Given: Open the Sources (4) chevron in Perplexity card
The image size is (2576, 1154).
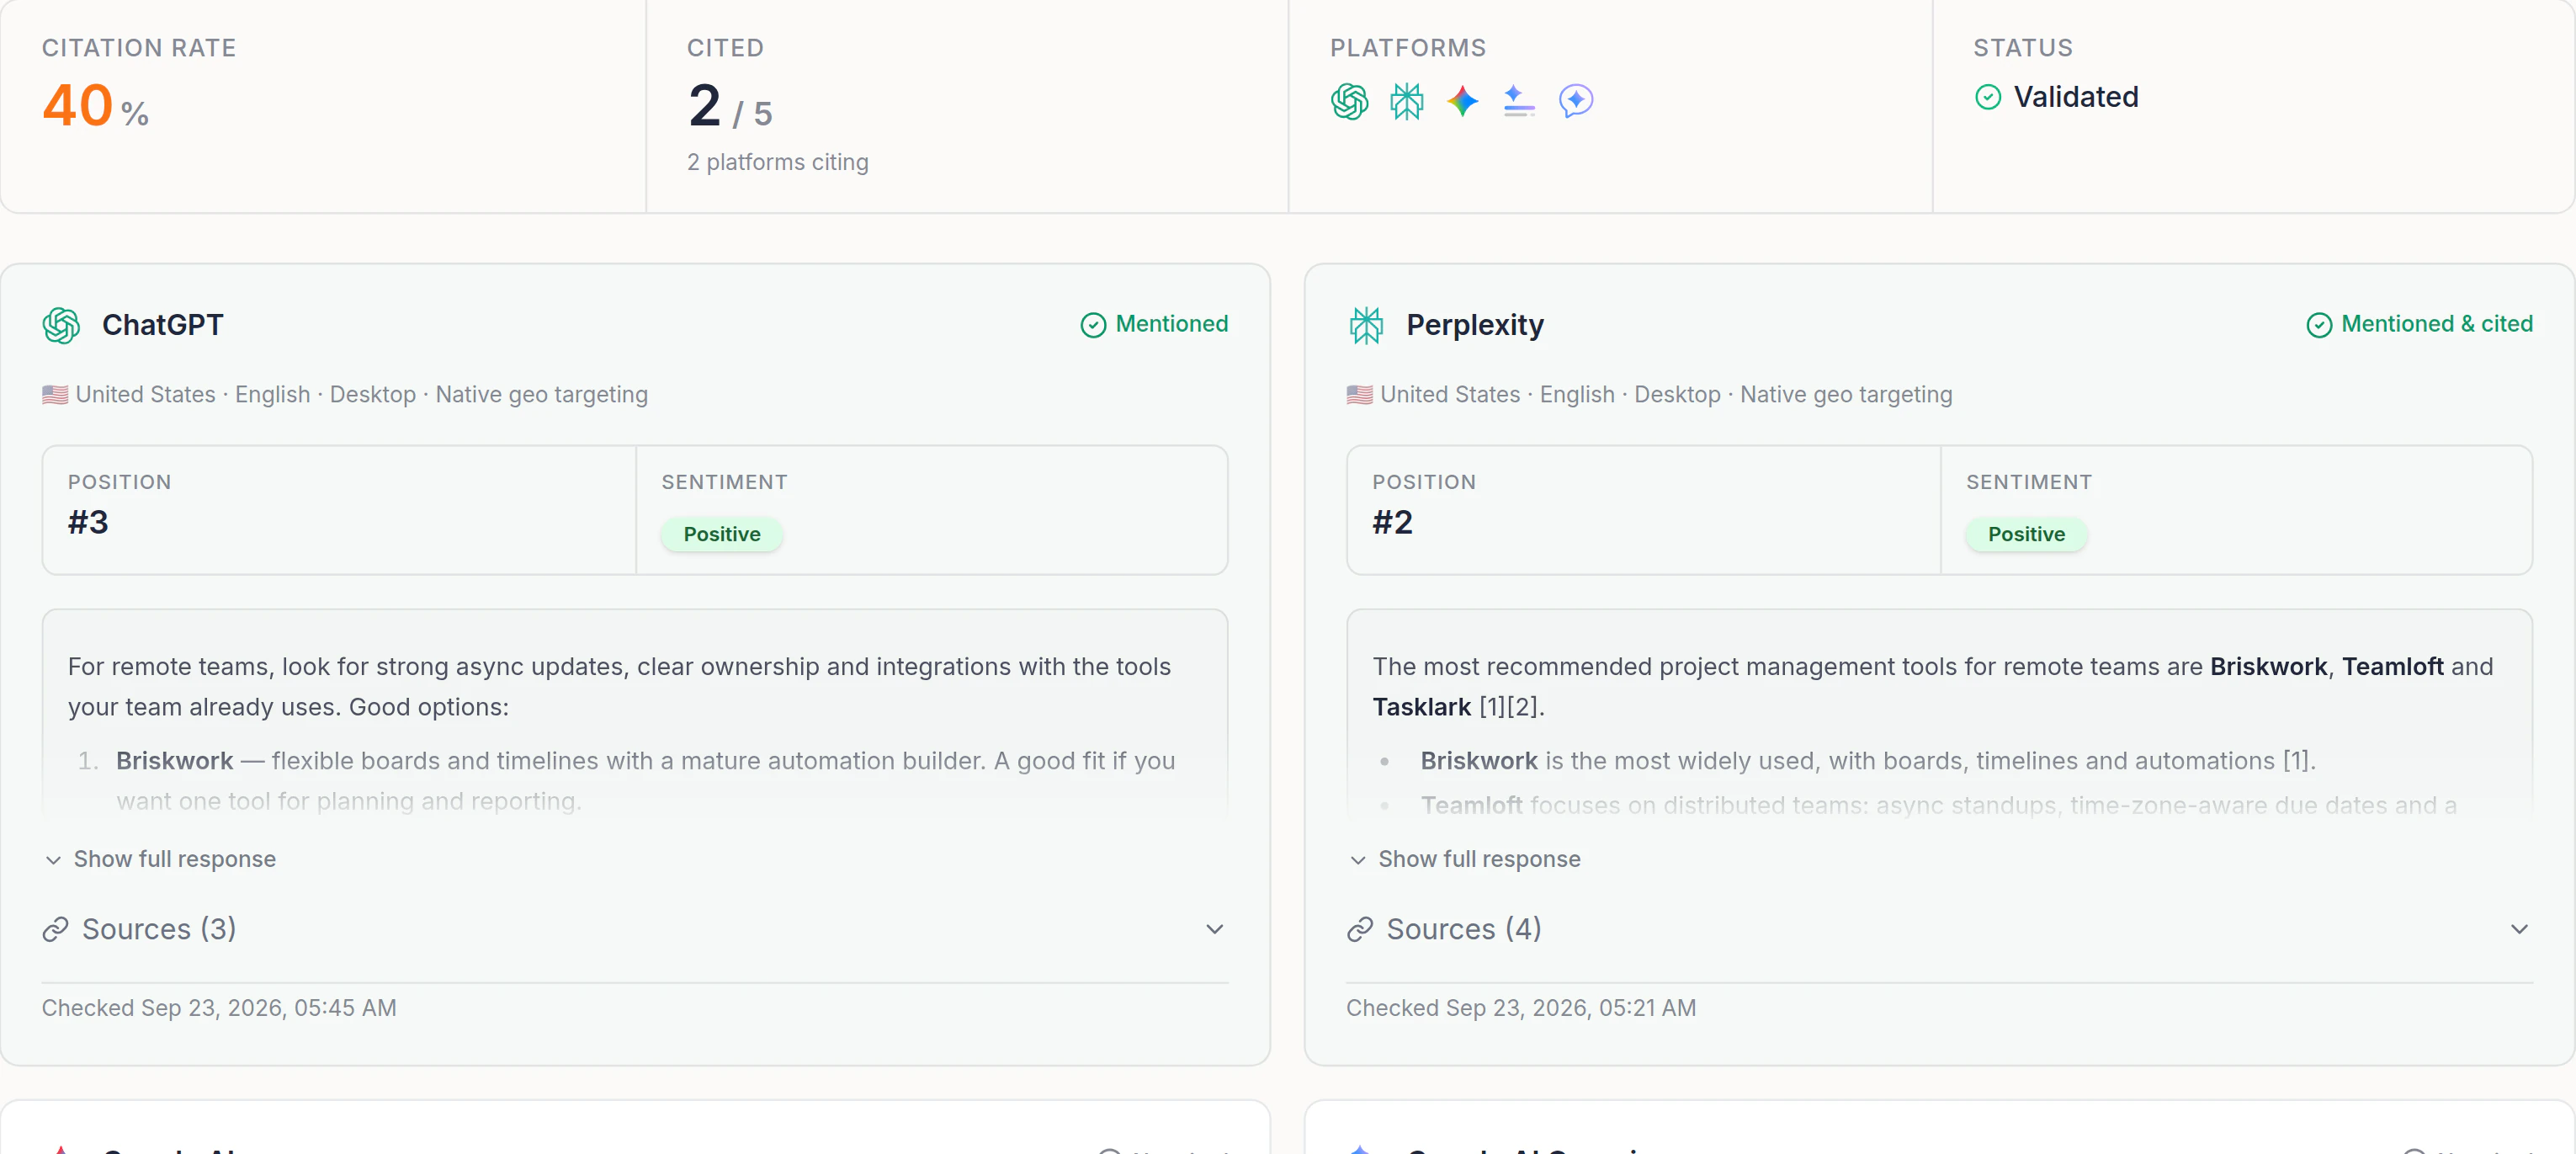Looking at the screenshot, I should (2519, 929).
